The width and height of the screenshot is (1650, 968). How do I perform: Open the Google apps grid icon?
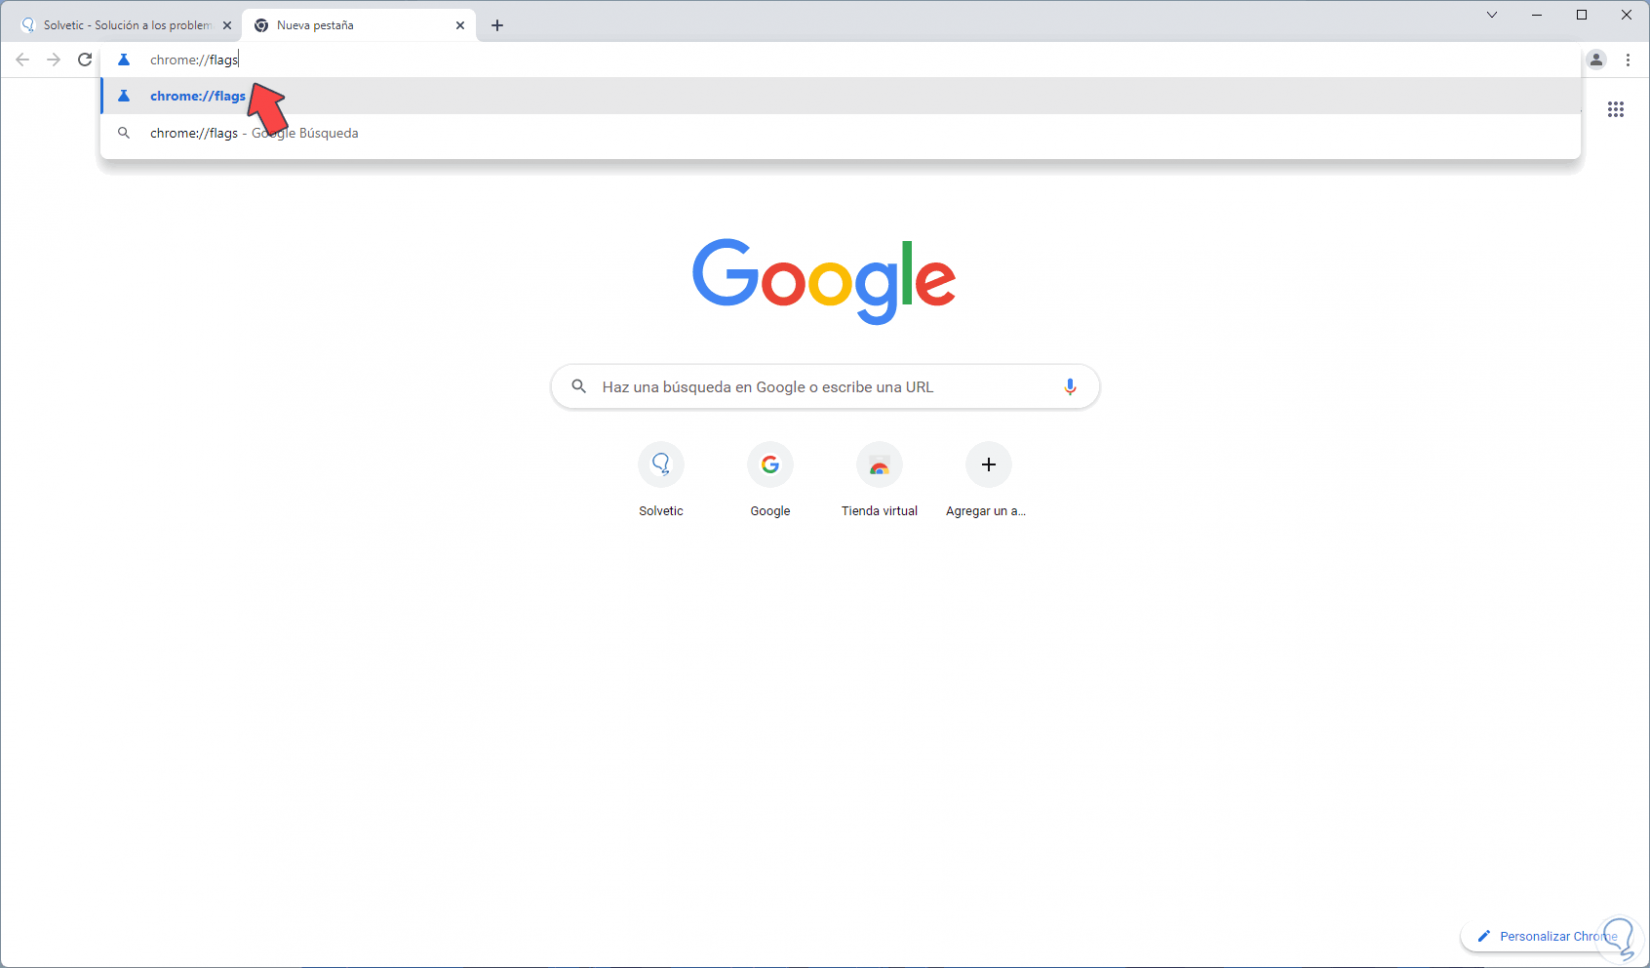click(1615, 109)
